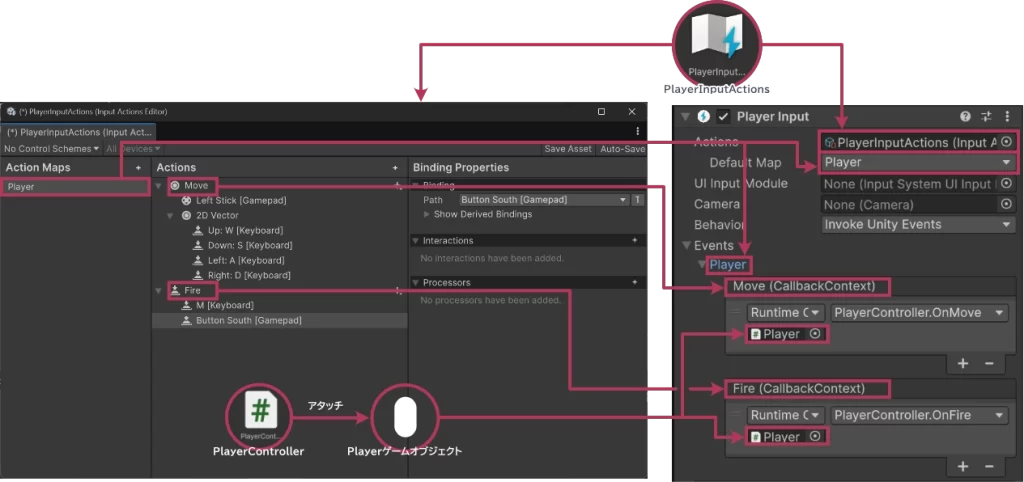Toggle Auto-Save in Input Actions Editor
The height and width of the screenshot is (482, 1024).
tap(621, 149)
